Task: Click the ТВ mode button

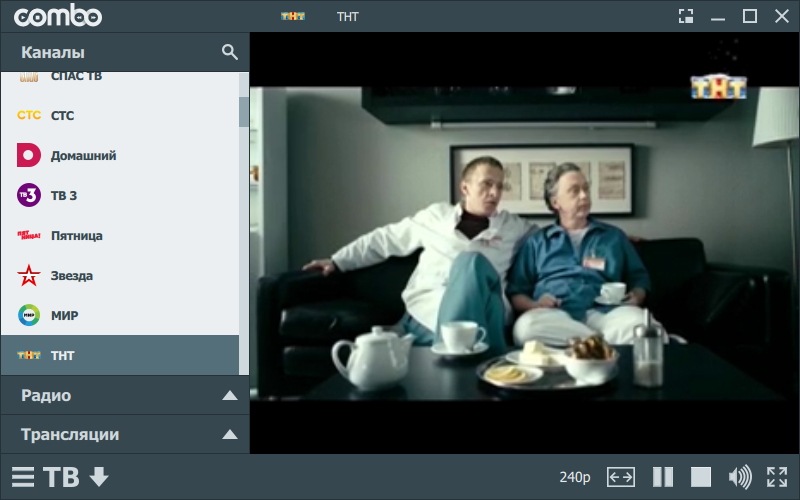Action: click(x=61, y=477)
